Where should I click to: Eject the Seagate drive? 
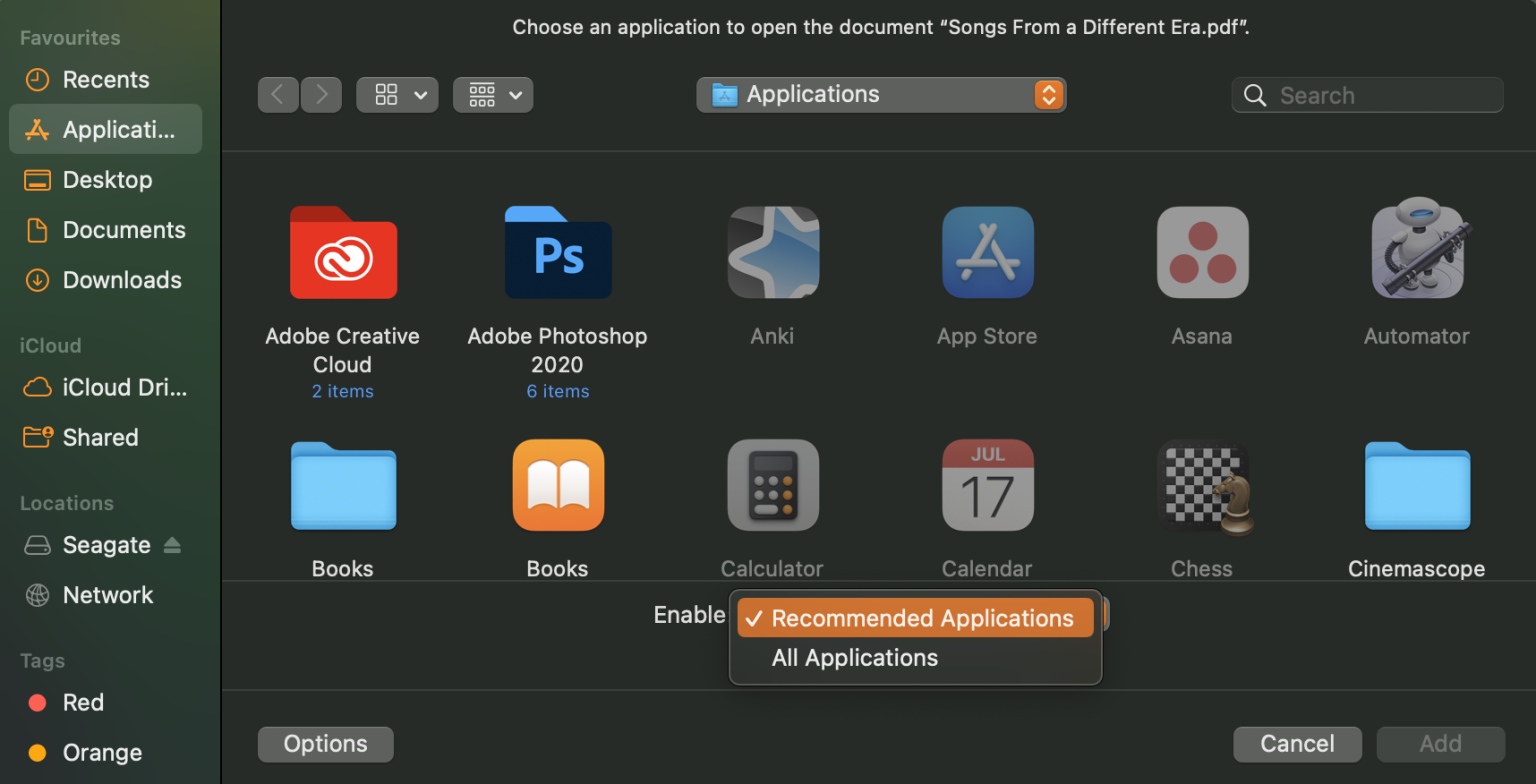tap(172, 545)
